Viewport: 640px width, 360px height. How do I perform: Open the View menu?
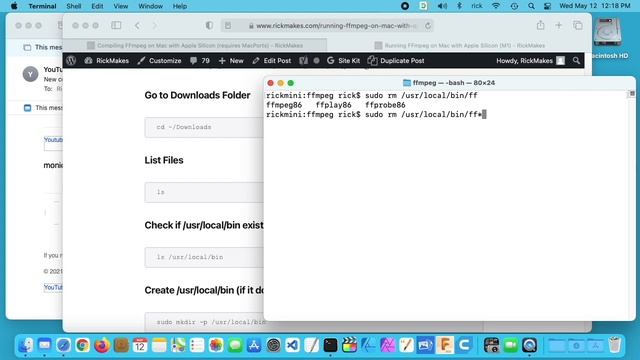tap(120, 6)
